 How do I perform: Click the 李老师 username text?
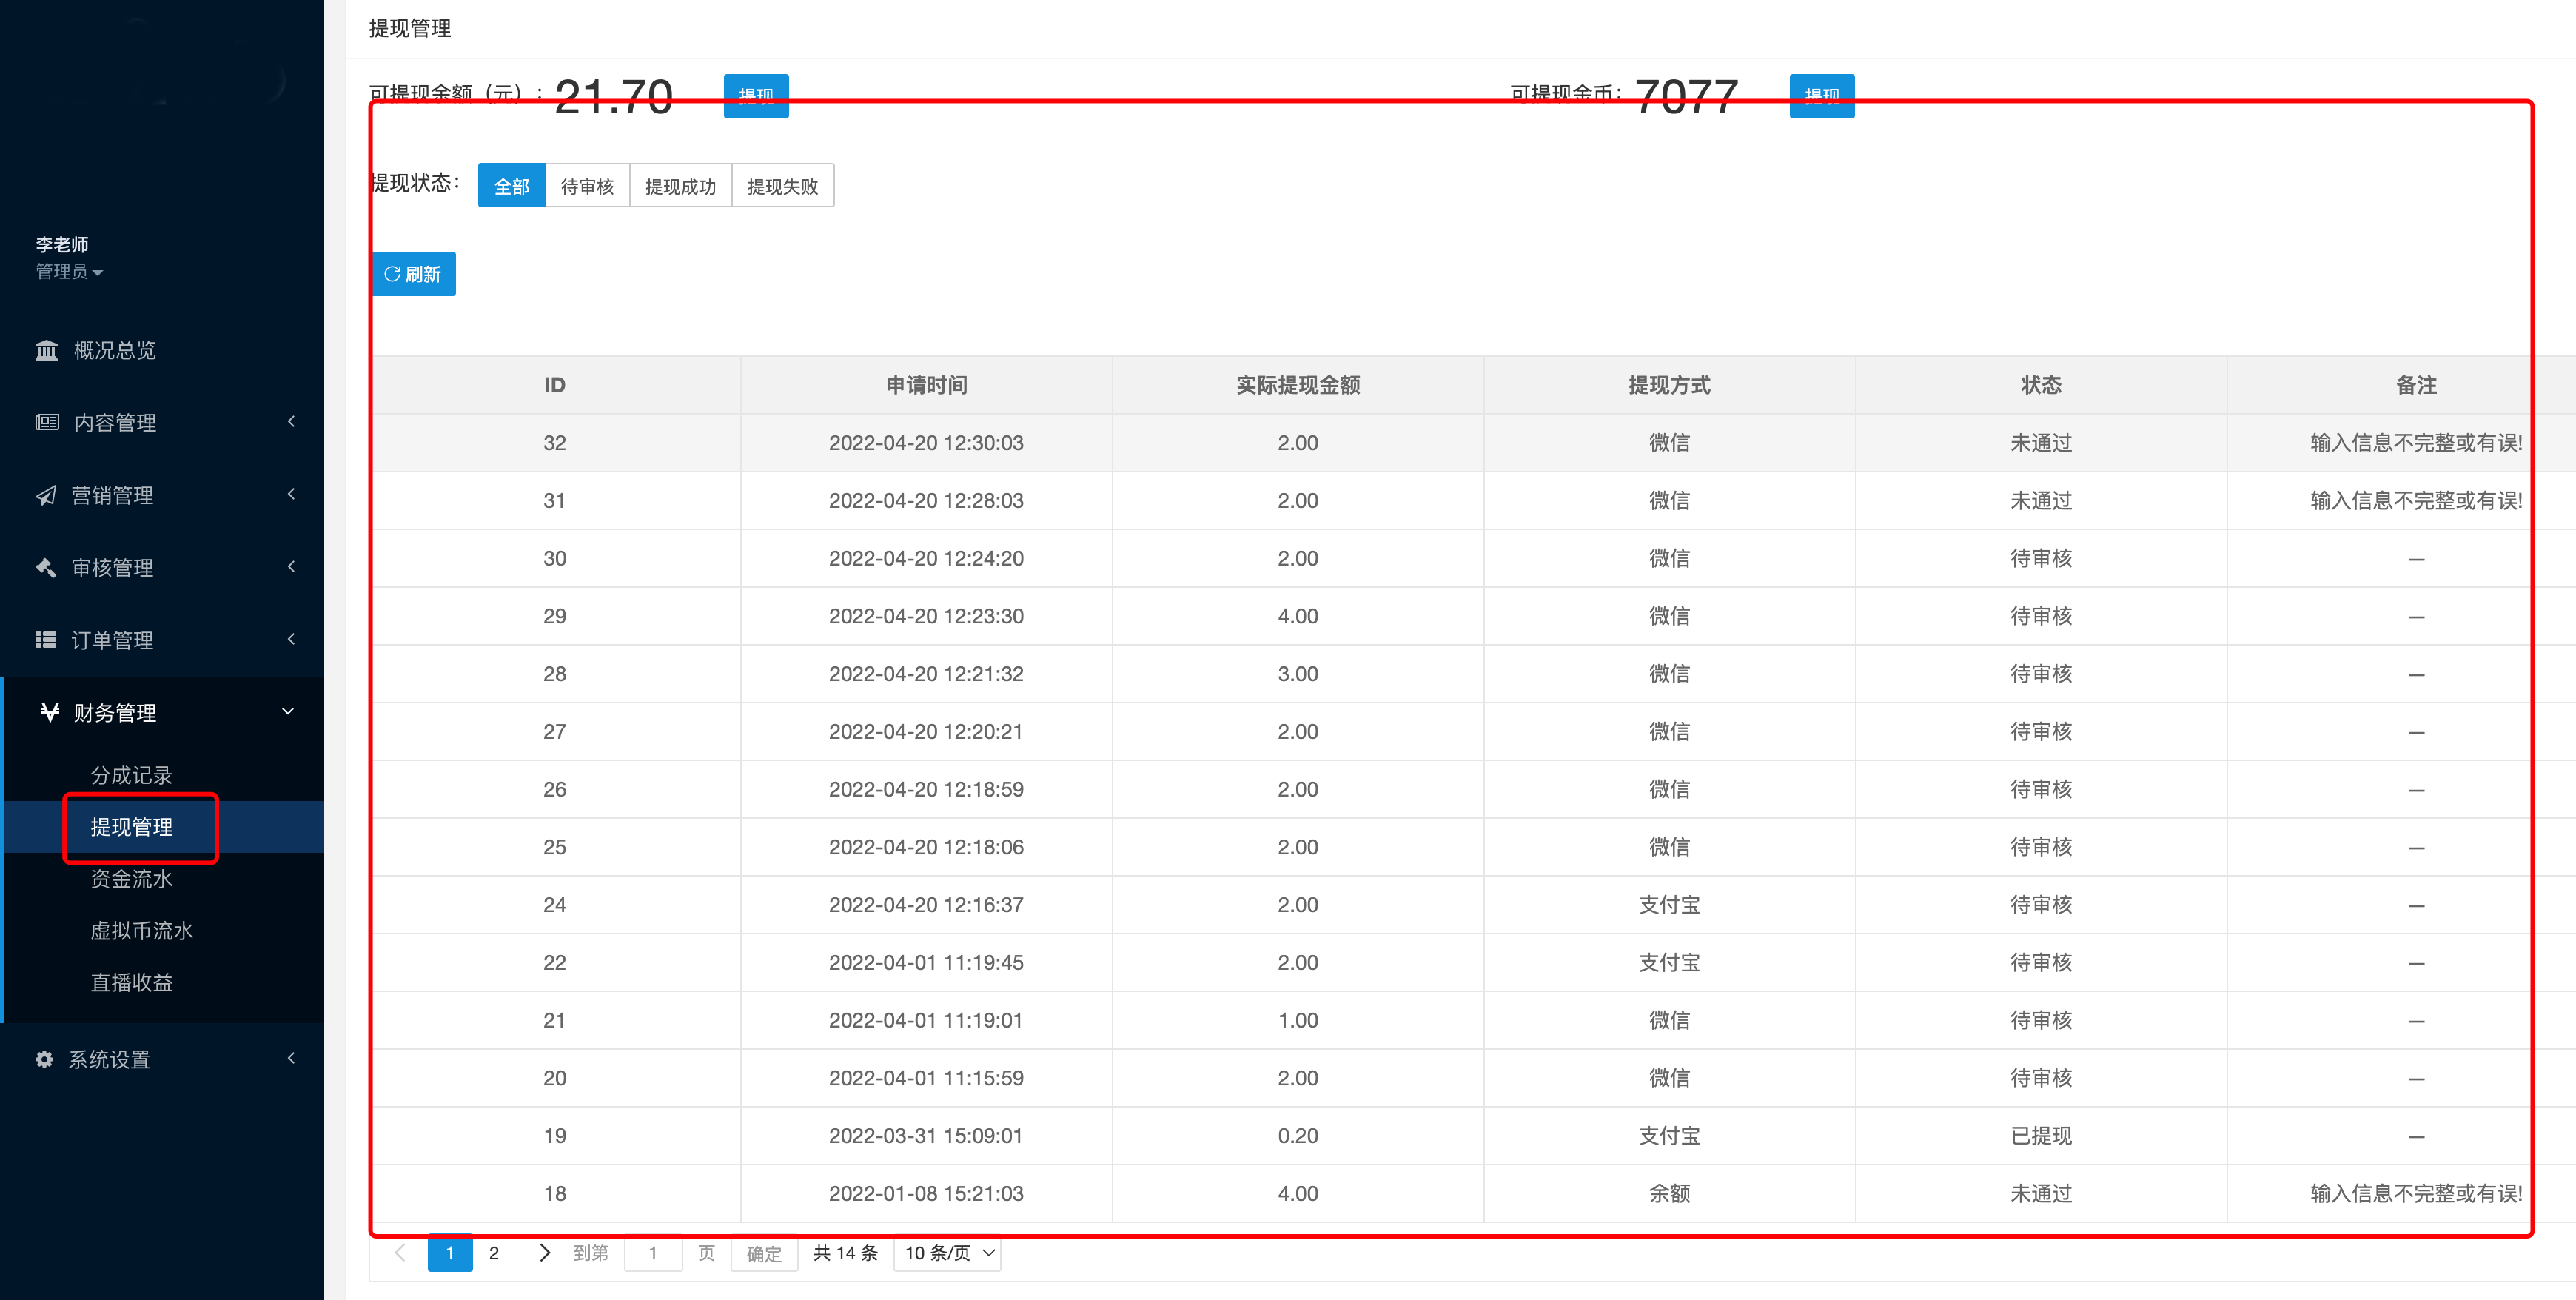(x=62, y=244)
